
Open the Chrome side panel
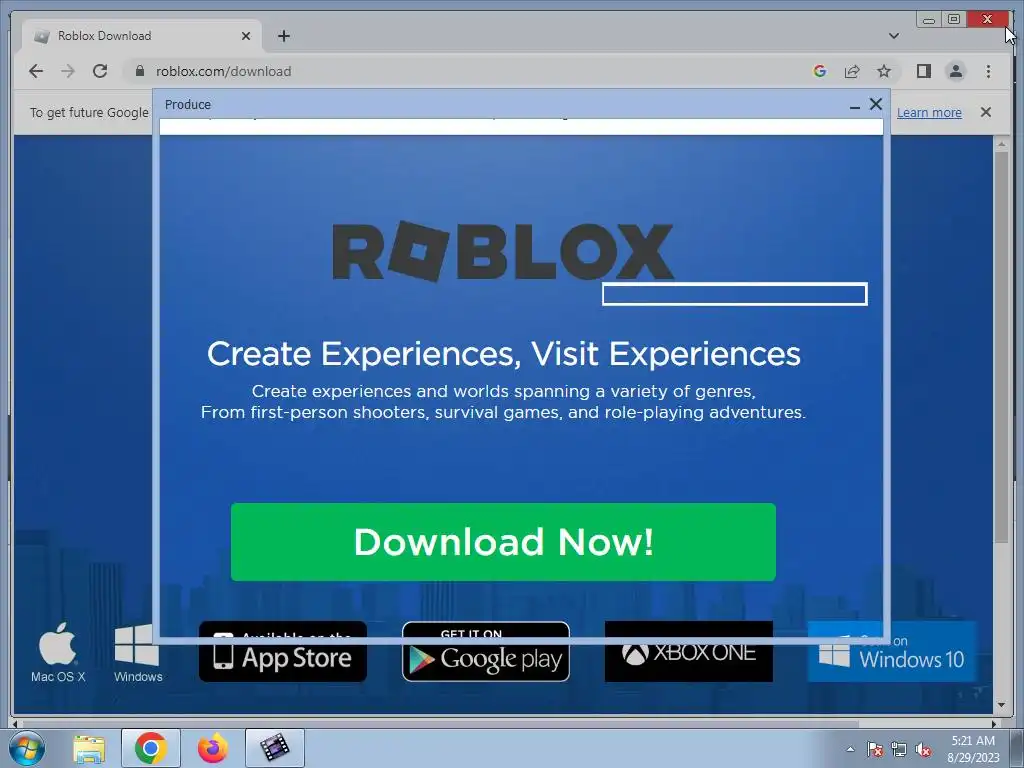[x=923, y=71]
